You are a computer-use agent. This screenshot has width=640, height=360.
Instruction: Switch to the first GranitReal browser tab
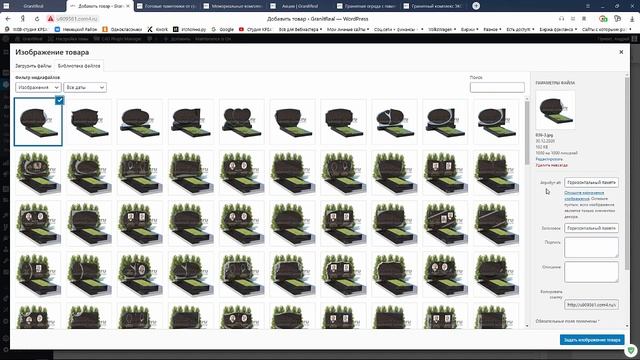point(33,6)
